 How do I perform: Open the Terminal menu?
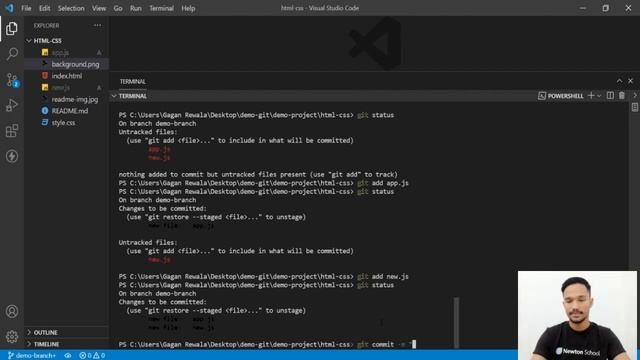pyautogui.click(x=161, y=8)
